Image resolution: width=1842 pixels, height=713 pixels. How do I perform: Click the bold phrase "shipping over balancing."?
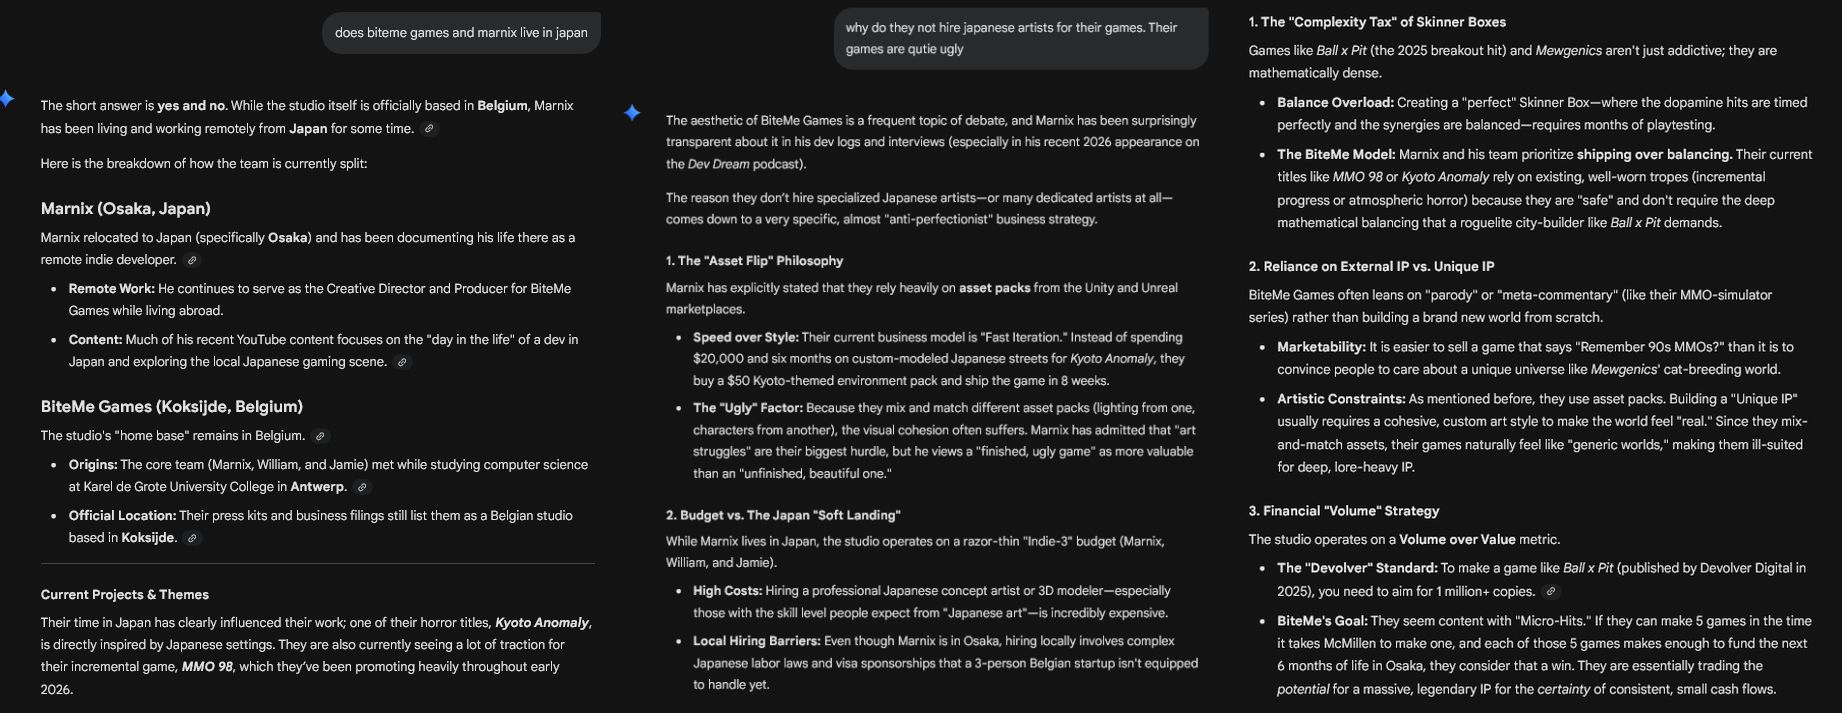point(1654,154)
